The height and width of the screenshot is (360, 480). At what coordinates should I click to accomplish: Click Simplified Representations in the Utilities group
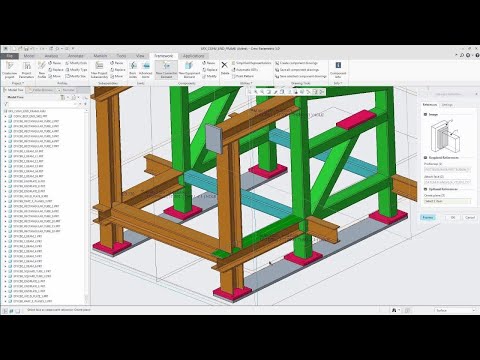tap(251, 63)
